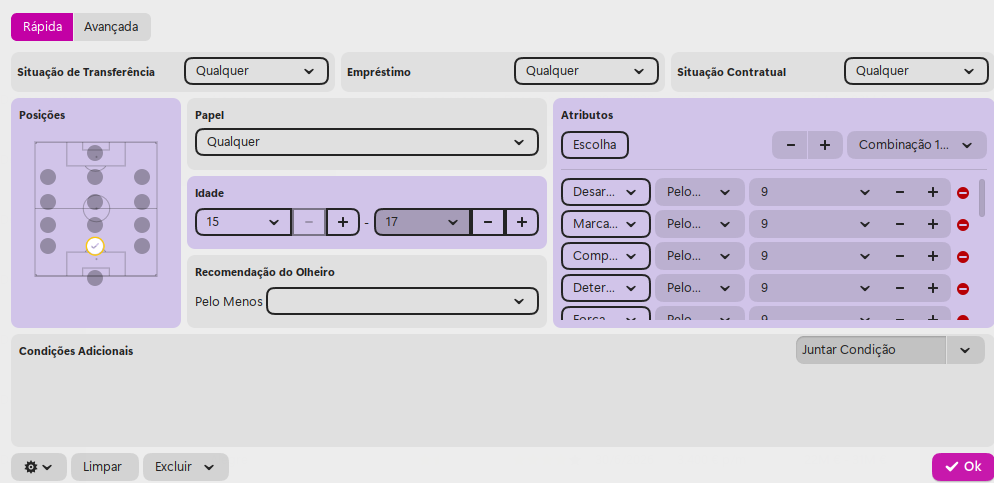
Task: Toggle the defensive midfielder position dot
Action: (95, 225)
